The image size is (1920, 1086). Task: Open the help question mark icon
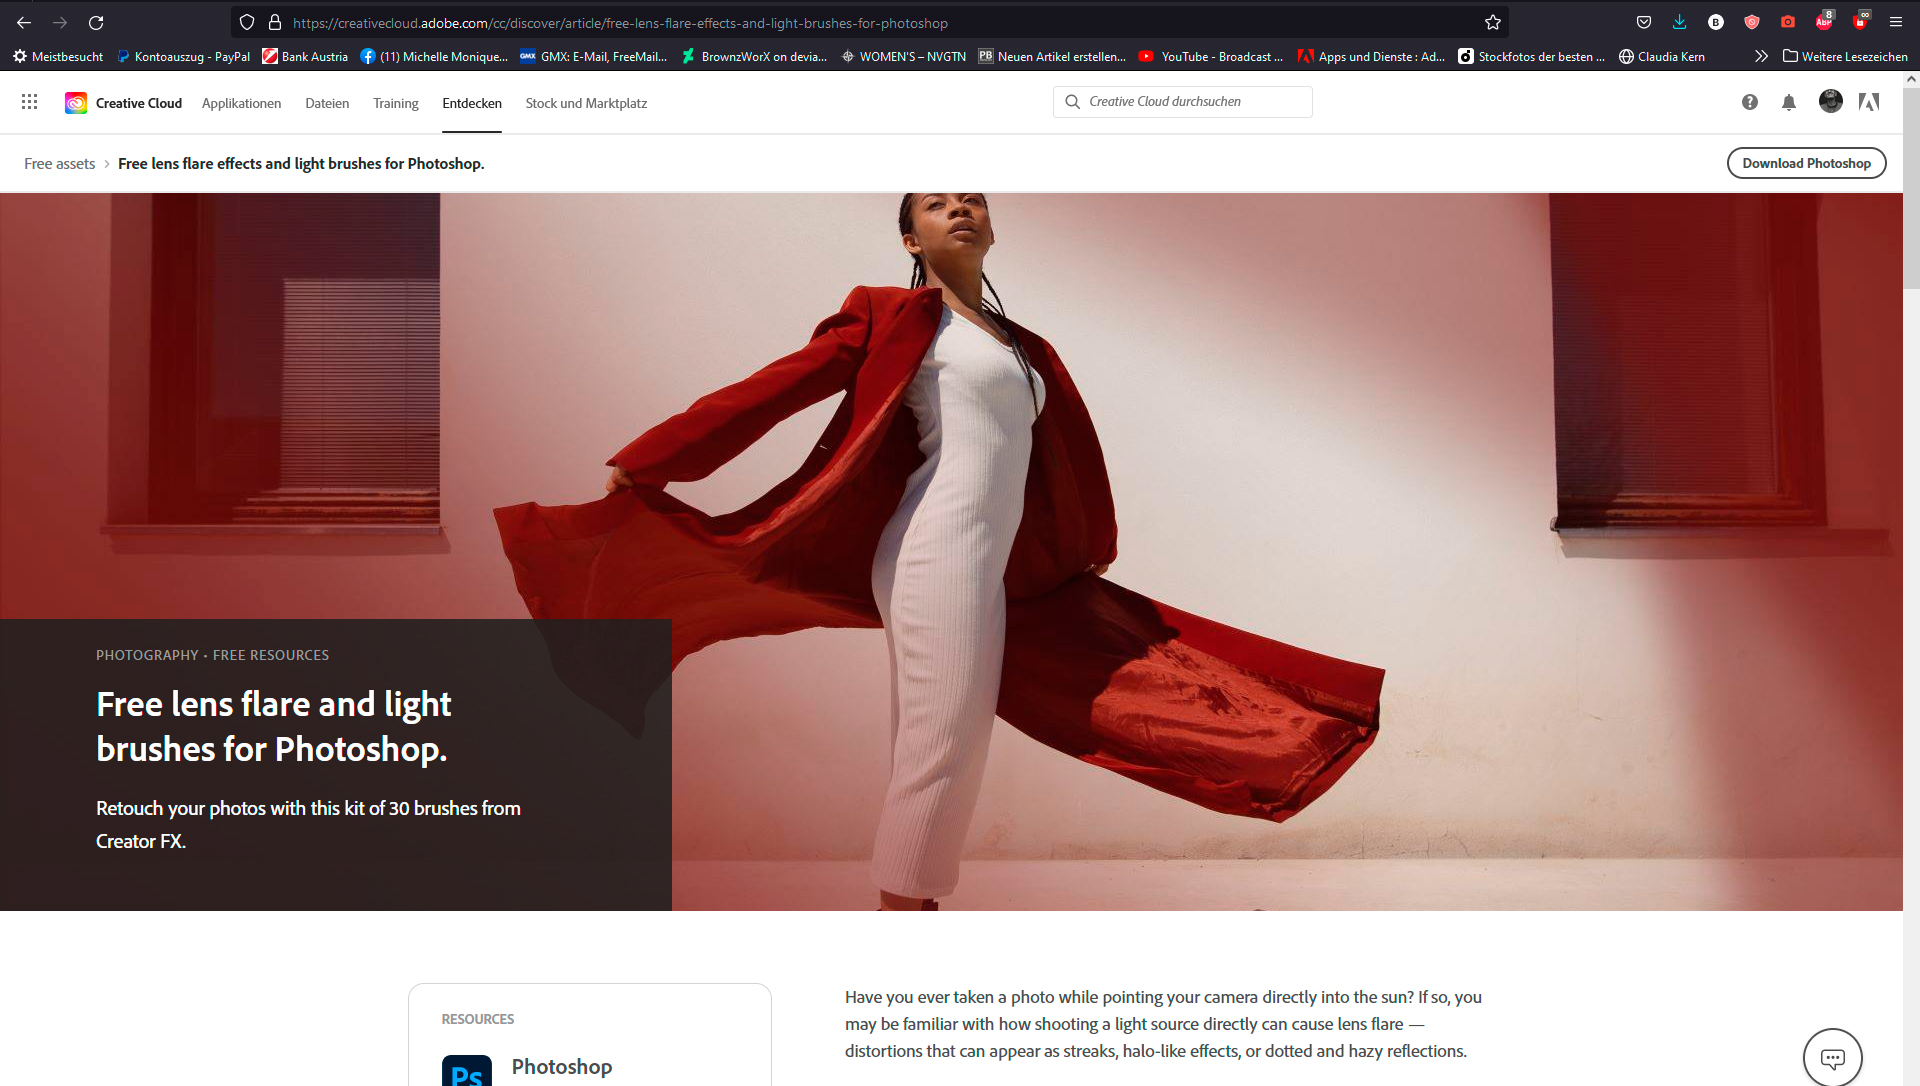tap(1749, 102)
